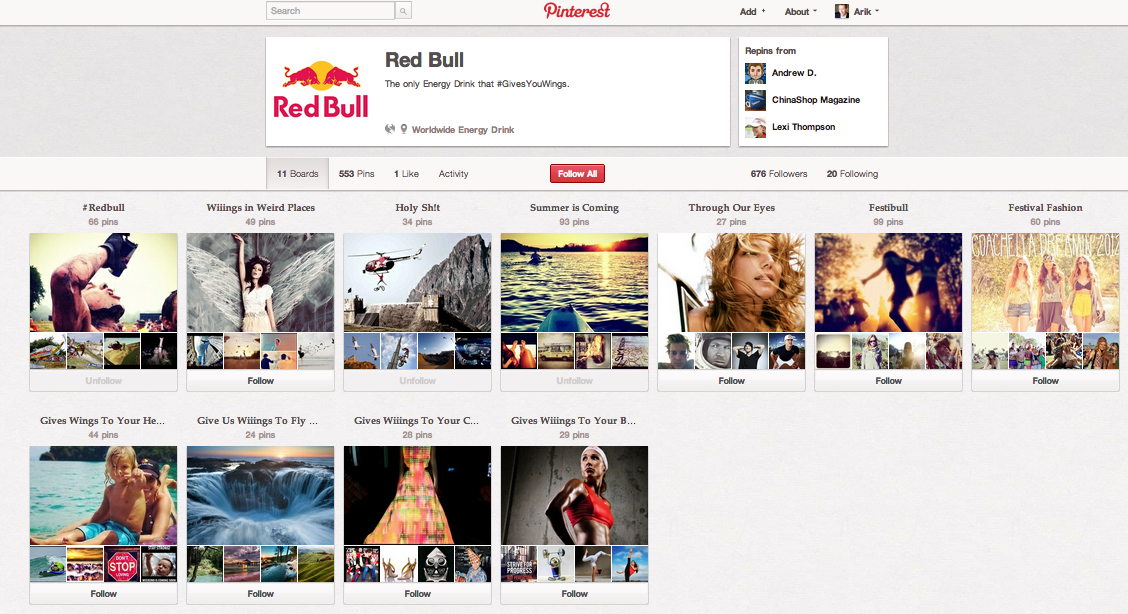The image size is (1128, 614).
Task: Open the Activity tab
Action: pyautogui.click(x=453, y=173)
